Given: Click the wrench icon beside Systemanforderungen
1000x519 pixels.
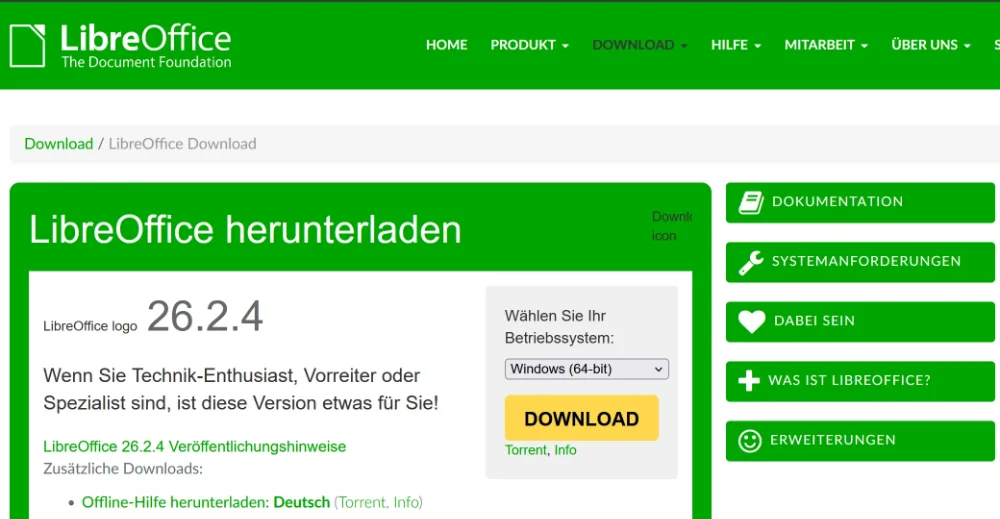Looking at the screenshot, I should point(751,263).
